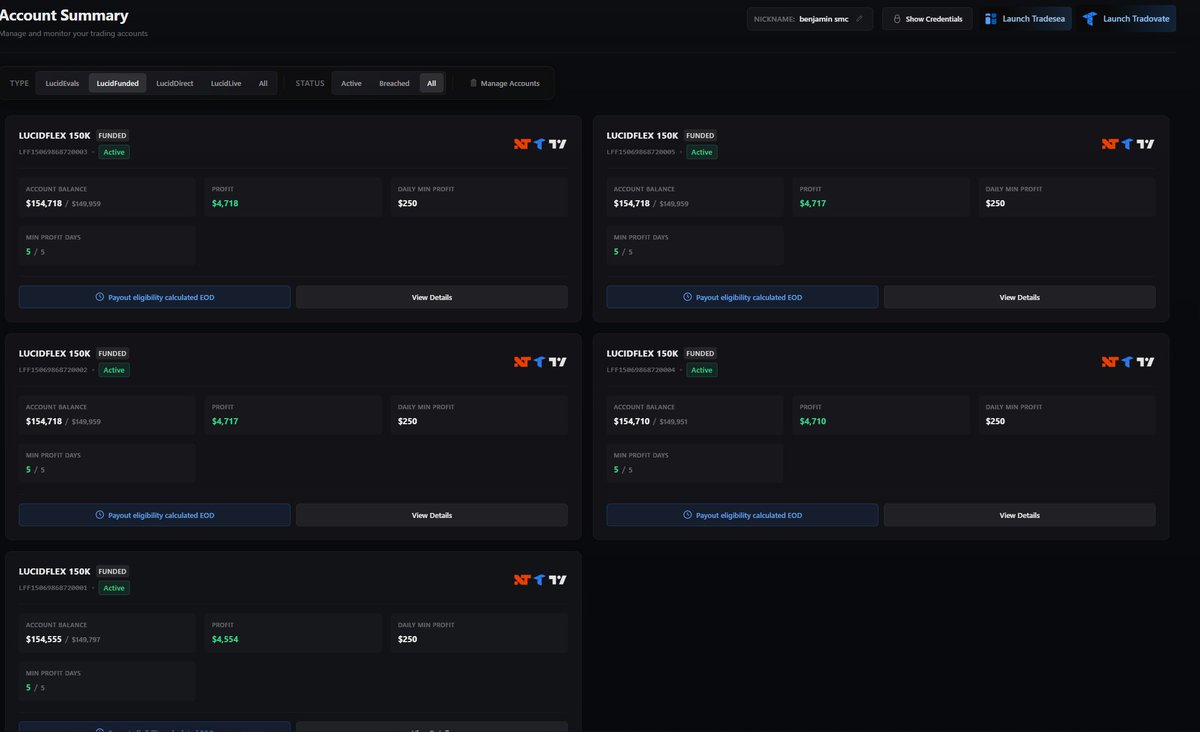Click the TradingView icon on account LFF15069868720003
Screen dimensions: 1200x732
point(558,144)
